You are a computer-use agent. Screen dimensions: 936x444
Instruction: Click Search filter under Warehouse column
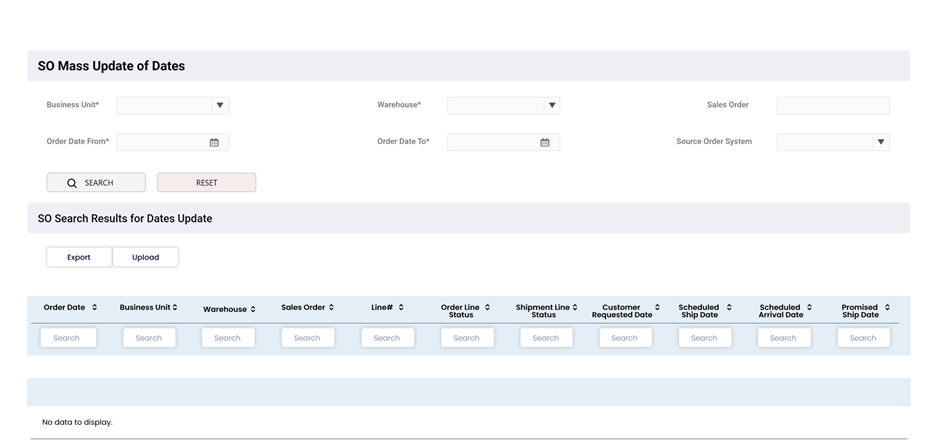[228, 338]
